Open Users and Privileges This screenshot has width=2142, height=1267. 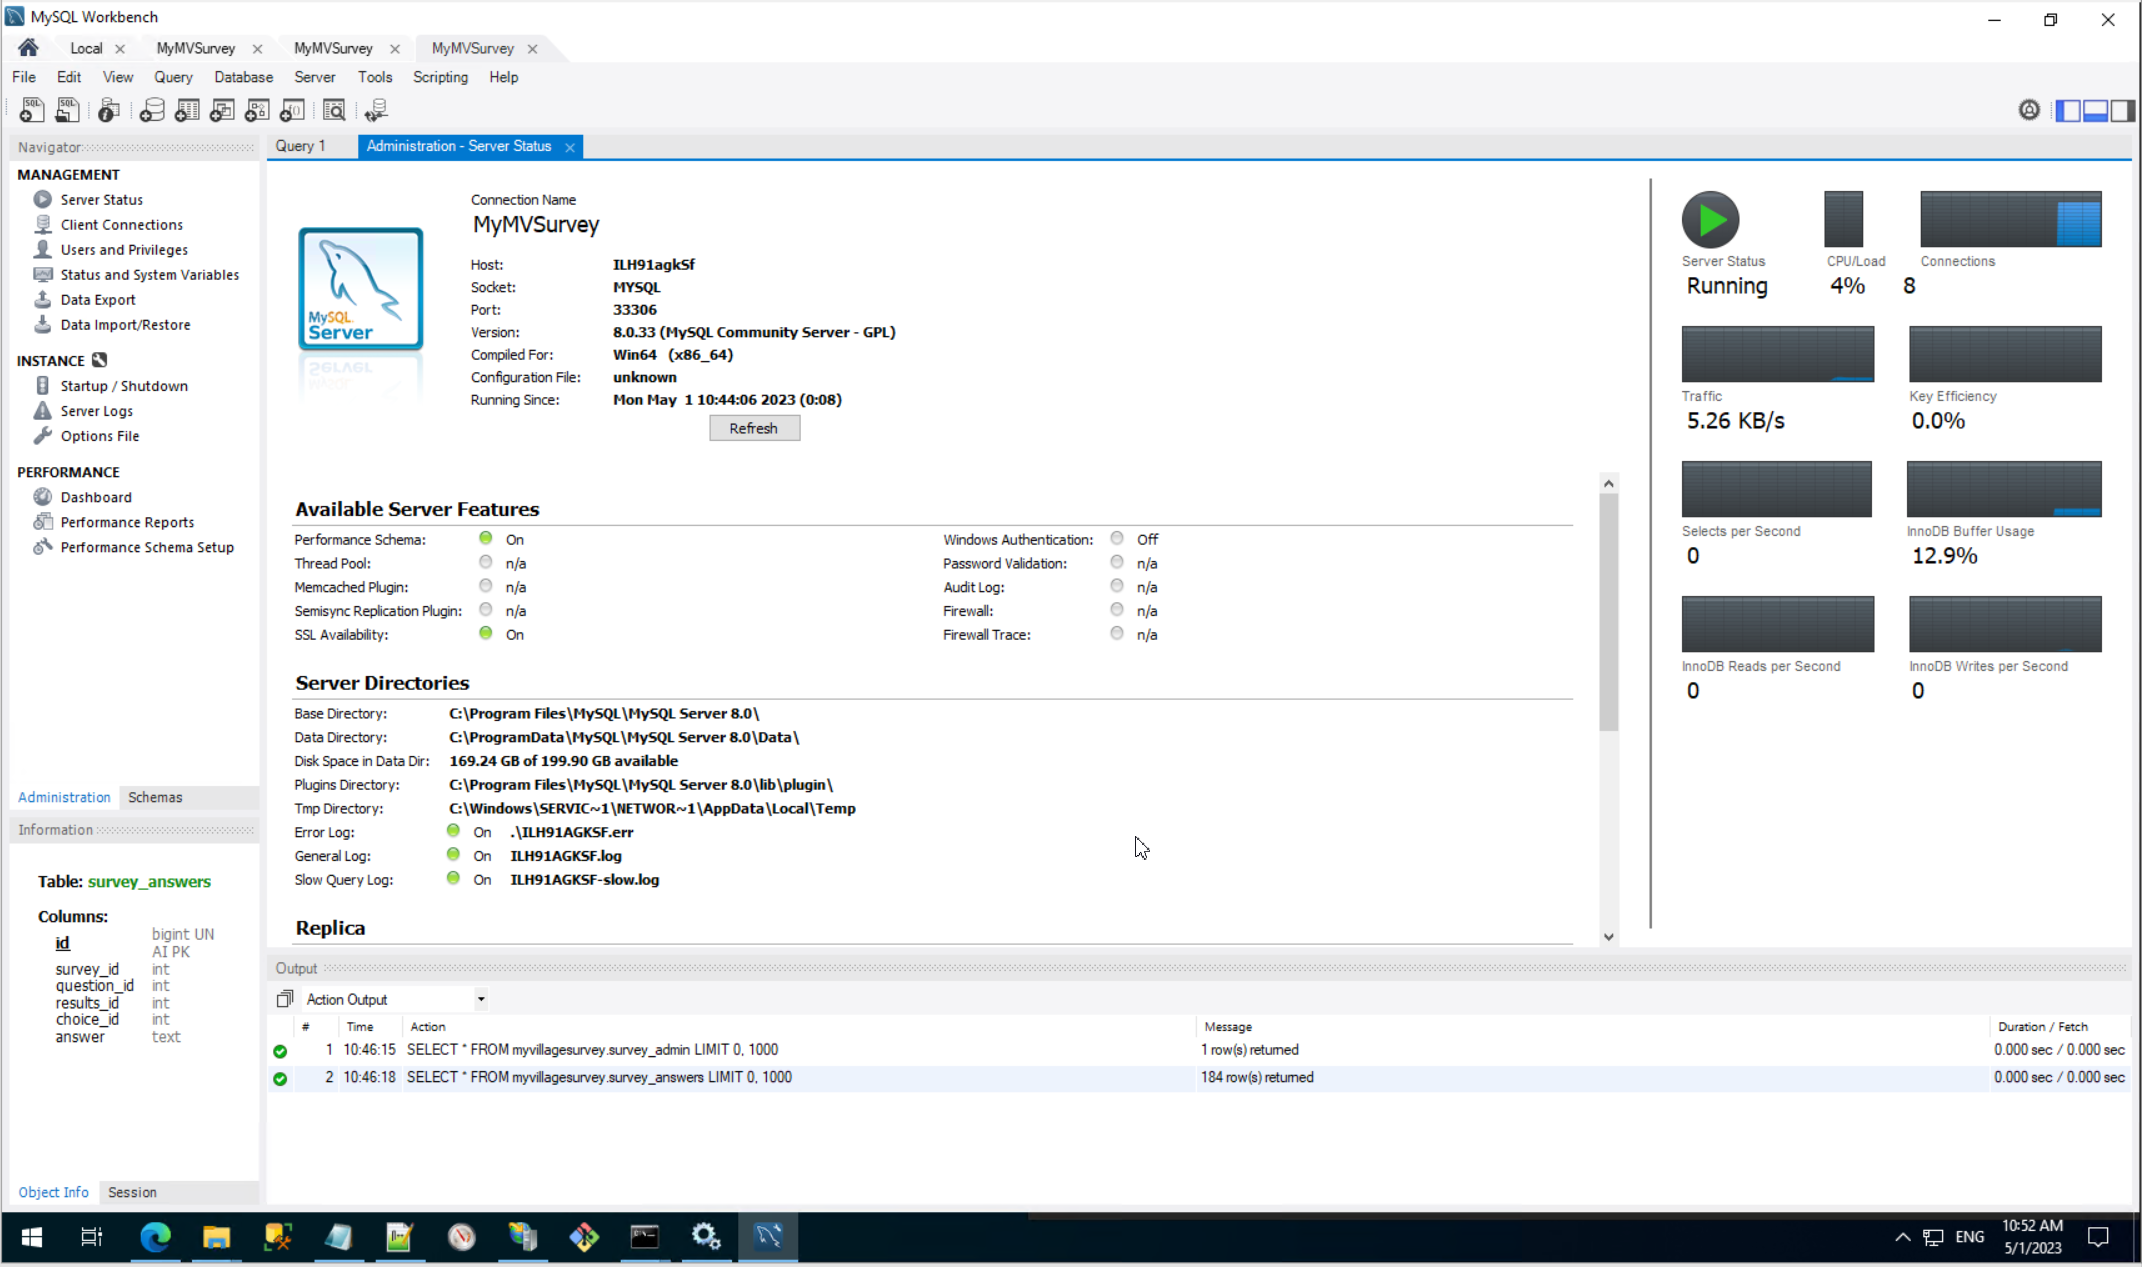(x=124, y=250)
